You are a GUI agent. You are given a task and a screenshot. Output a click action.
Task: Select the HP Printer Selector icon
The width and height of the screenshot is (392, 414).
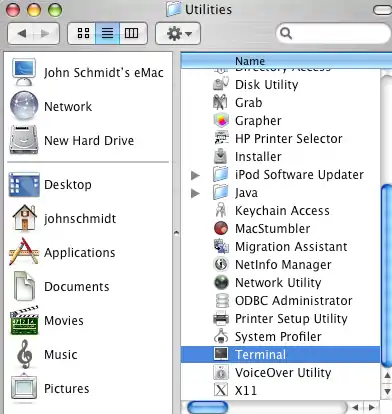[221, 138]
